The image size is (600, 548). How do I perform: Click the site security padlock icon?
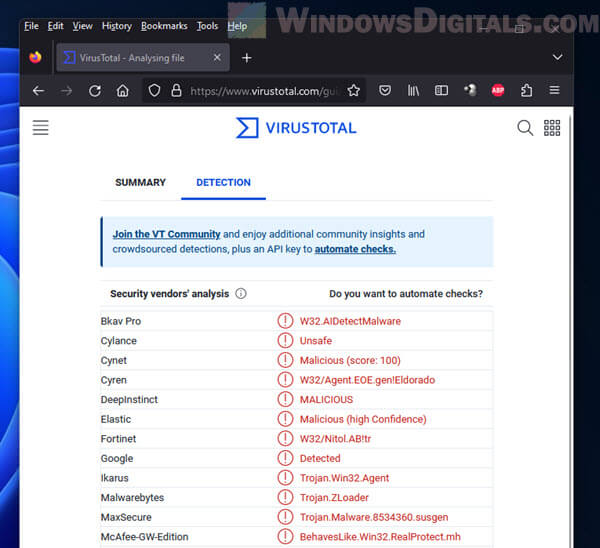click(176, 91)
